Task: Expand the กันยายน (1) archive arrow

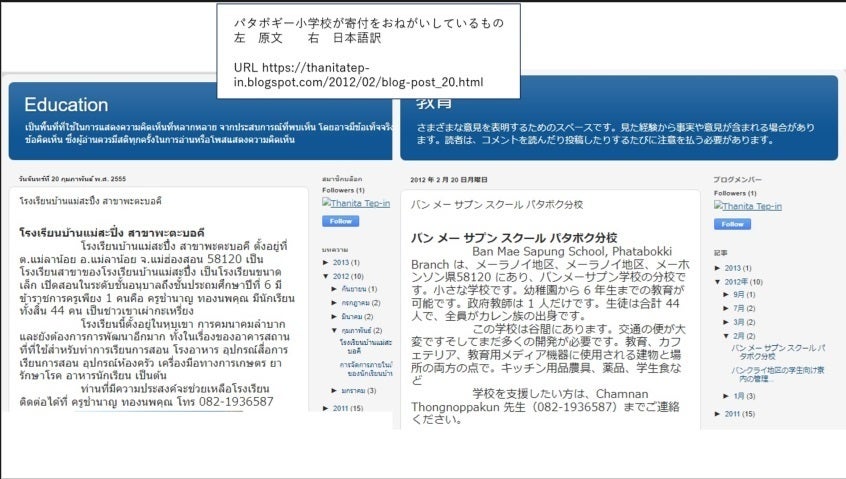Action: point(334,289)
